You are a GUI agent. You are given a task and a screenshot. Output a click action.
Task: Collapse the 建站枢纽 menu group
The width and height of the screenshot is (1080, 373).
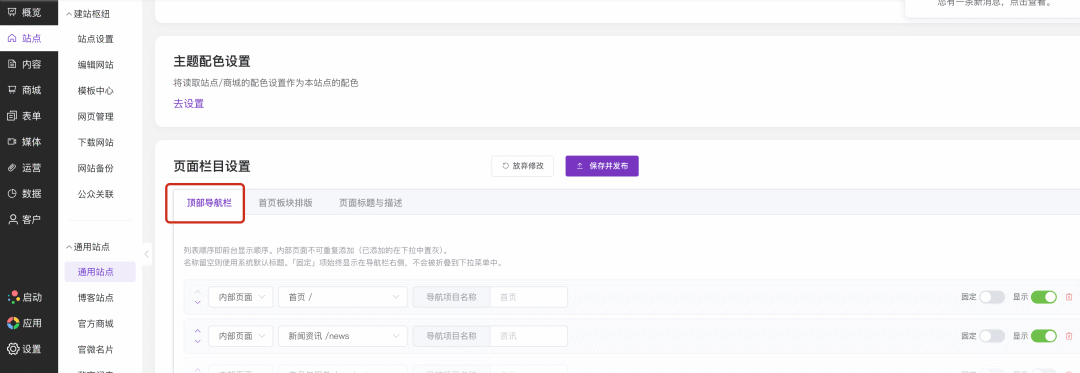tap(87, 14)
